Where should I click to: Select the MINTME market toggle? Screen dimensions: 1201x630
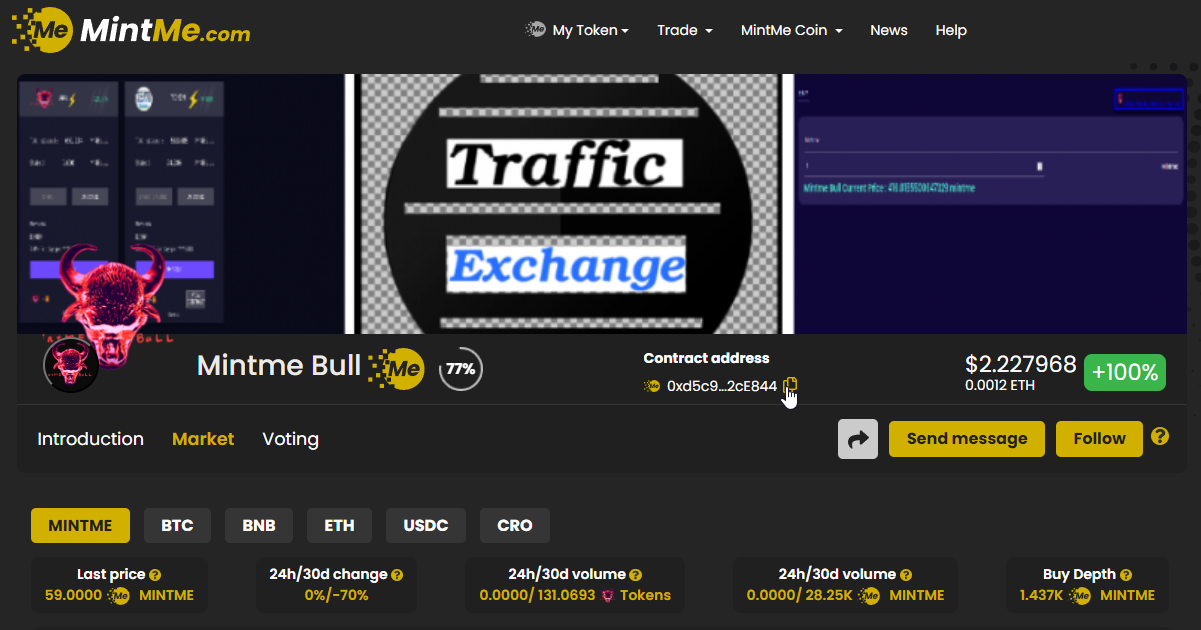click(x=80, y=525)
